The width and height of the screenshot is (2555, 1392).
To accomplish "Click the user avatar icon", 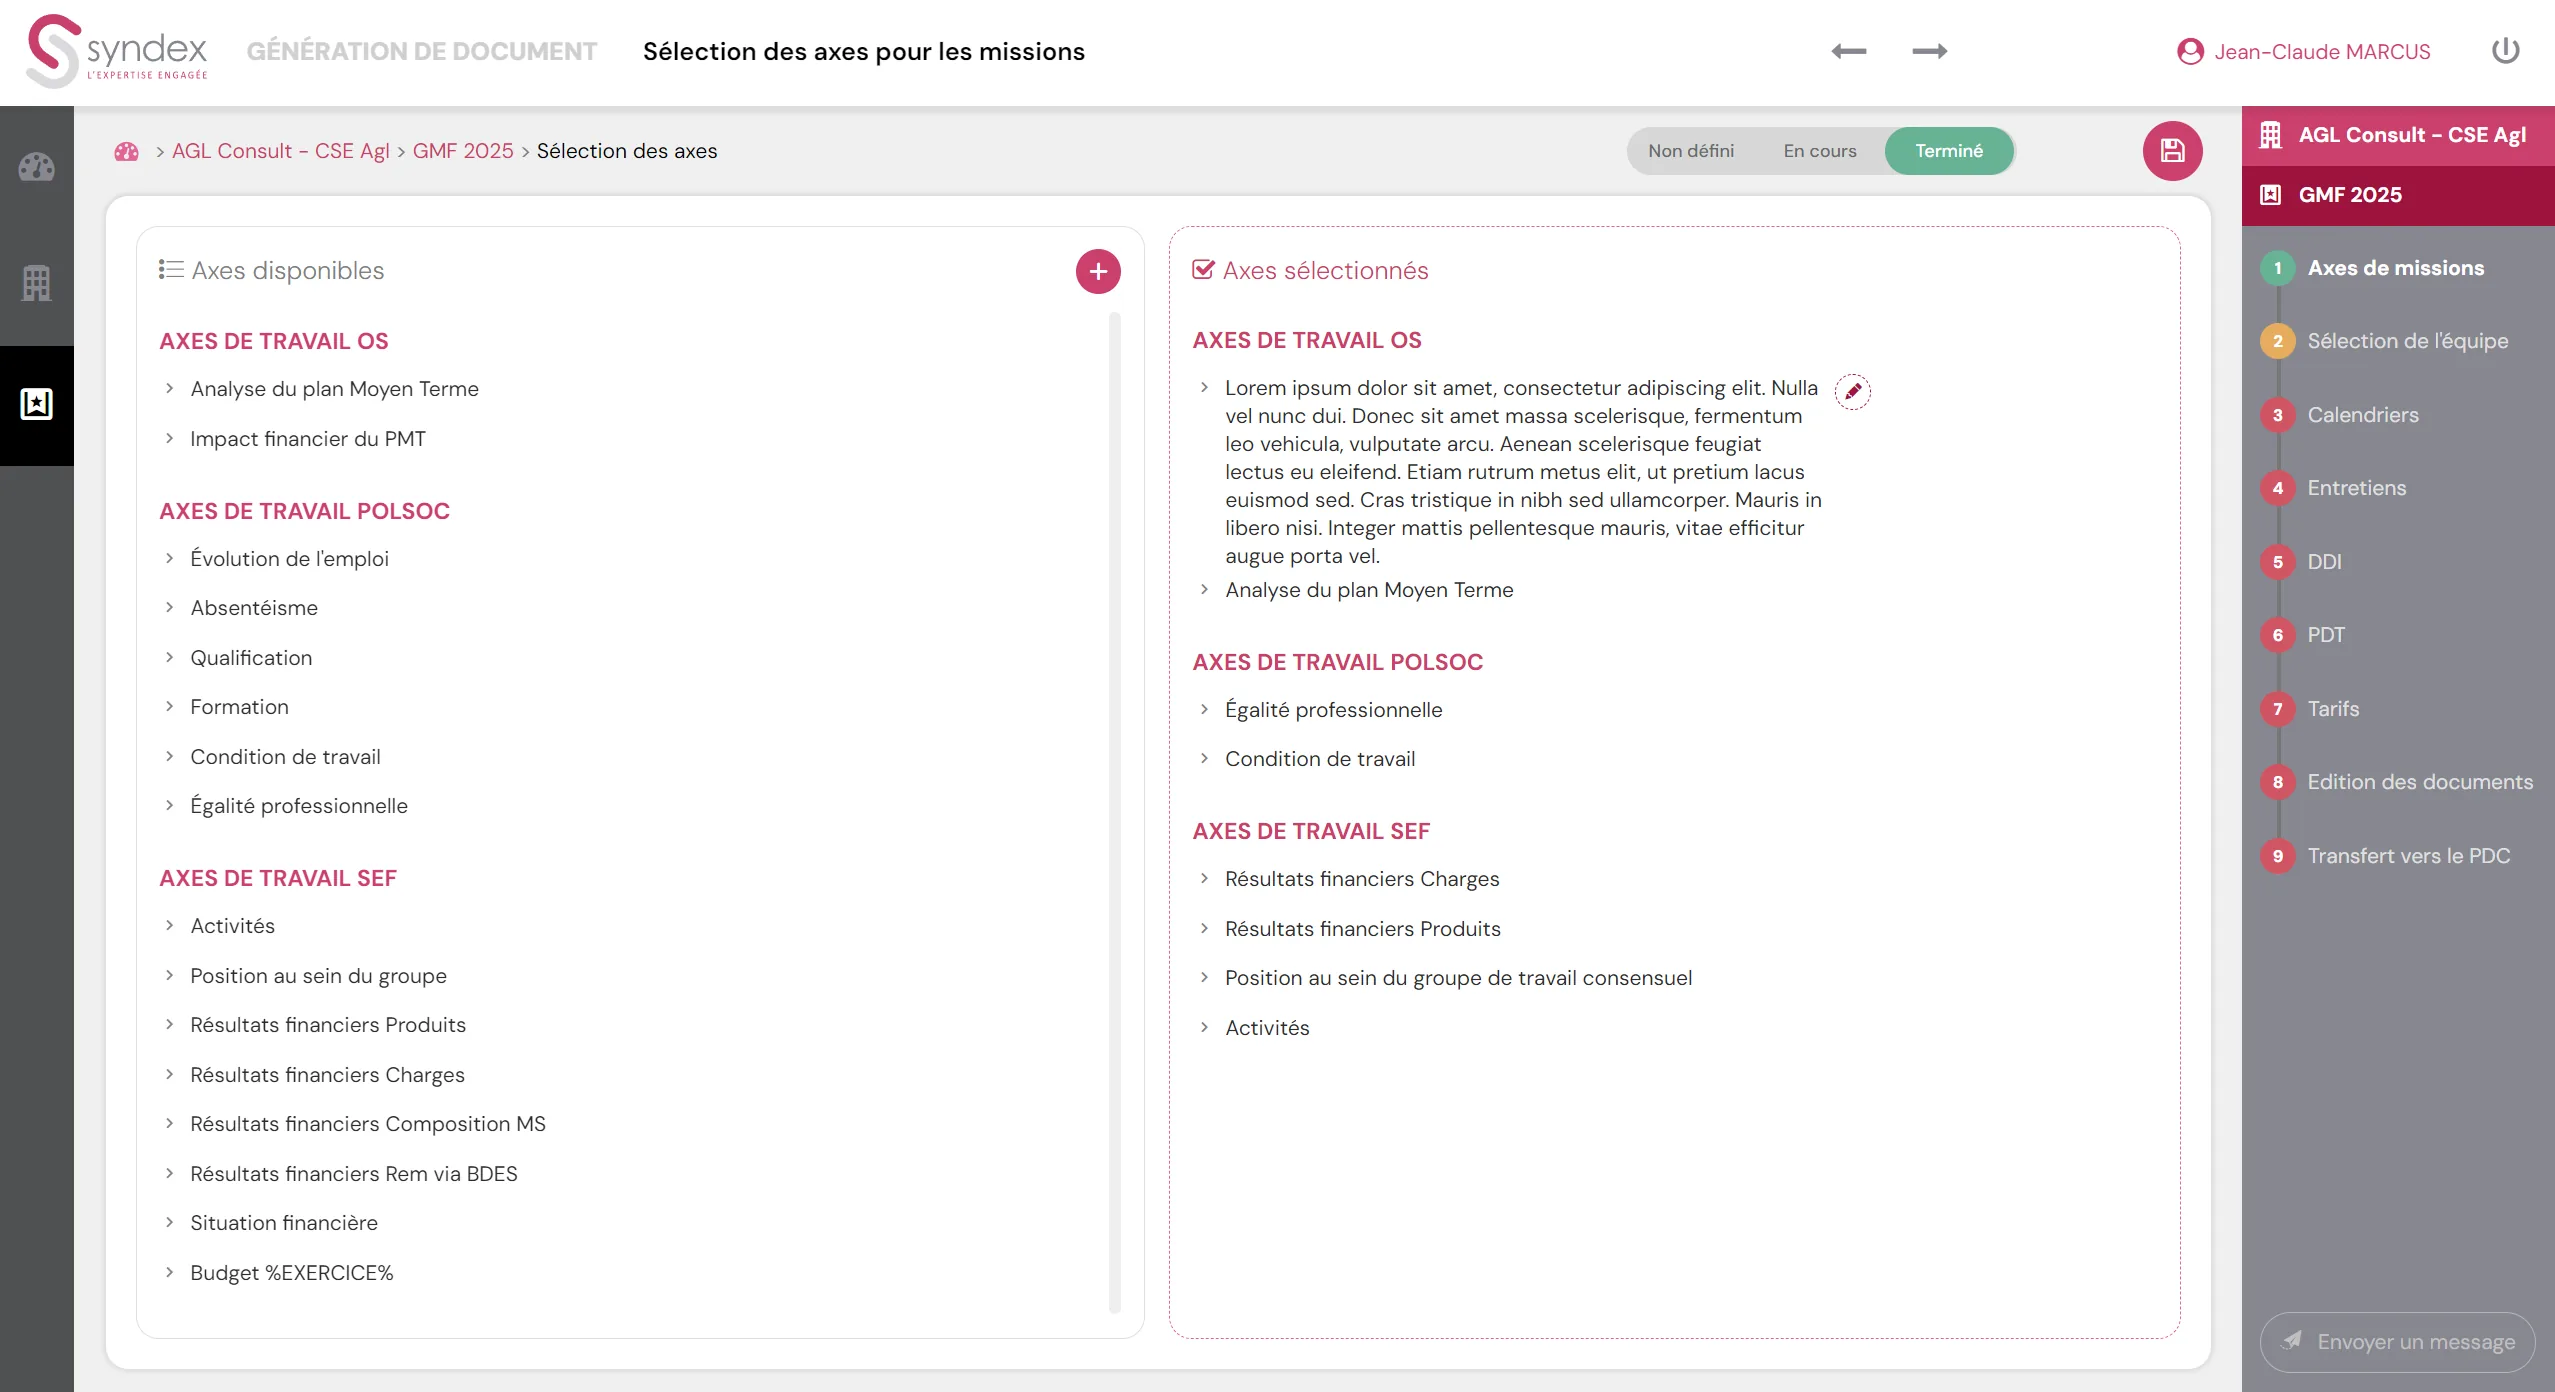I will (2190, 51).
